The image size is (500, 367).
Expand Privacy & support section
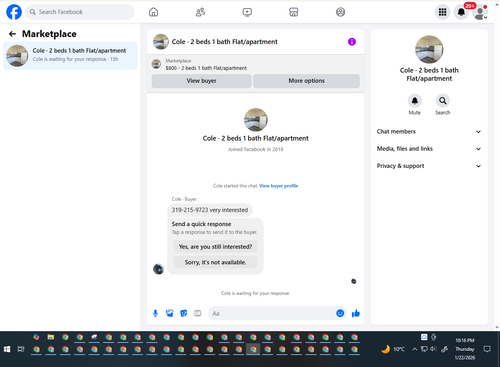click(x=429, y=166)
